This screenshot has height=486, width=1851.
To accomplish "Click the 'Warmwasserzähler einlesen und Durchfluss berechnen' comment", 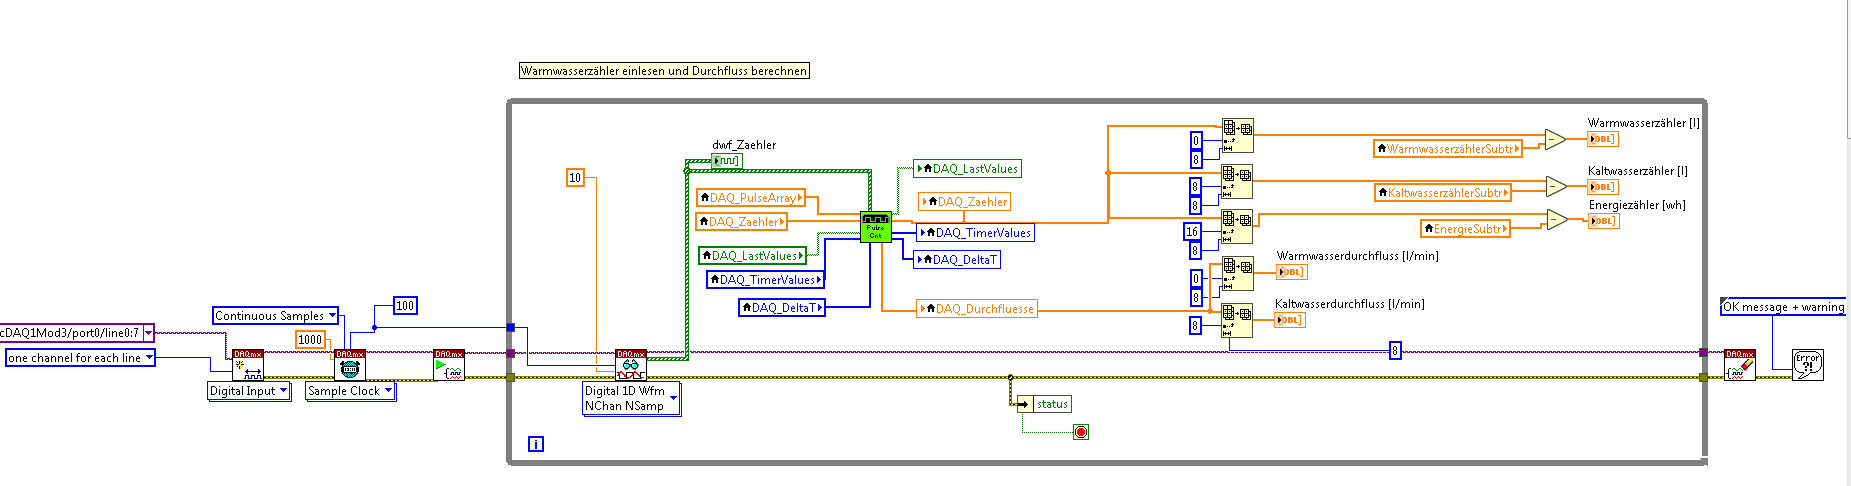I will point(664,71).
